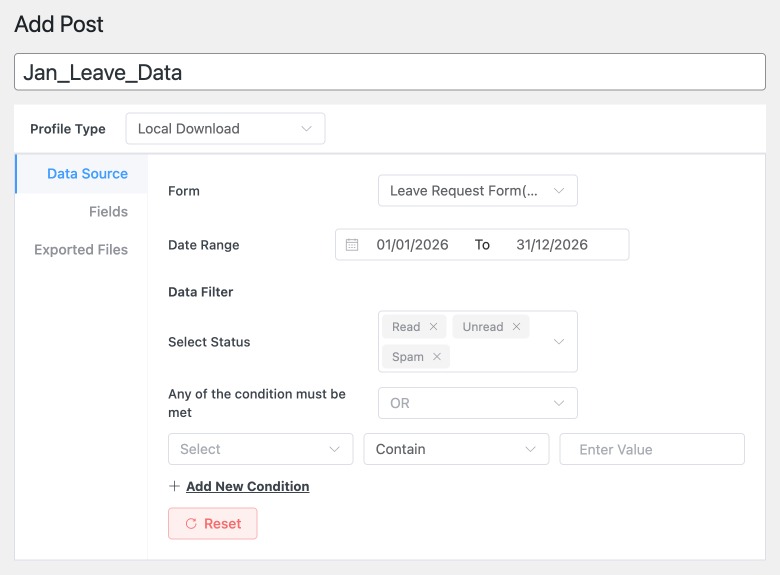Click the calendar icon in Date Range
Image resolution: width=780 pixels, height=575 pixels.
click(x=352, y=245)
